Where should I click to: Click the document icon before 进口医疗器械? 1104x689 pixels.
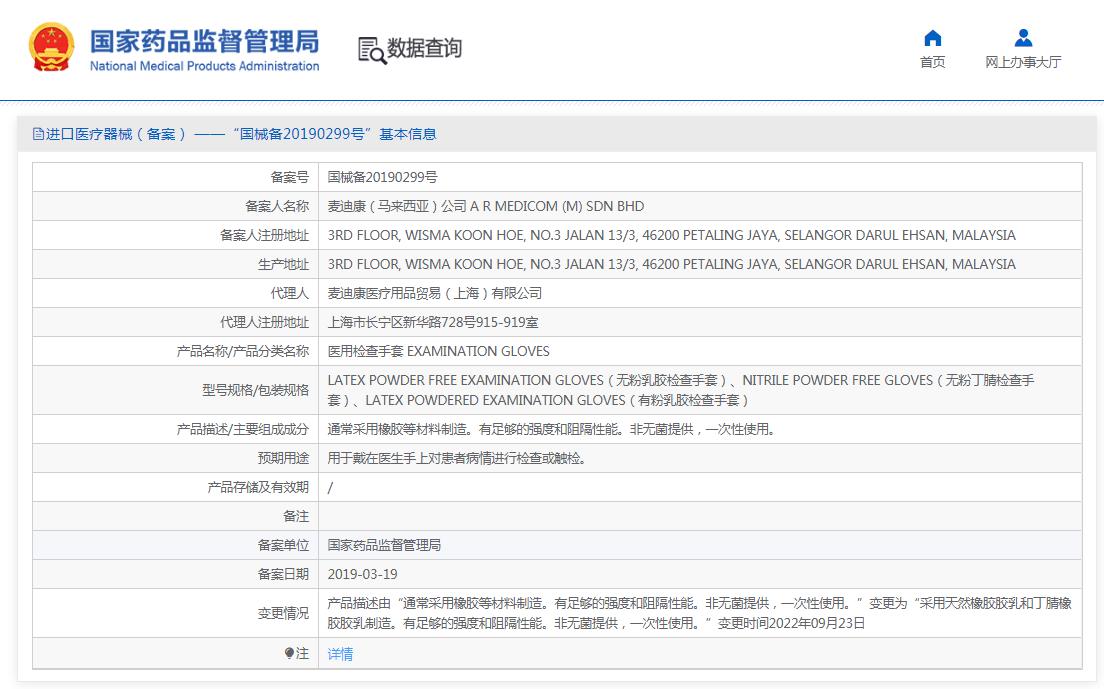click(38, 134)
